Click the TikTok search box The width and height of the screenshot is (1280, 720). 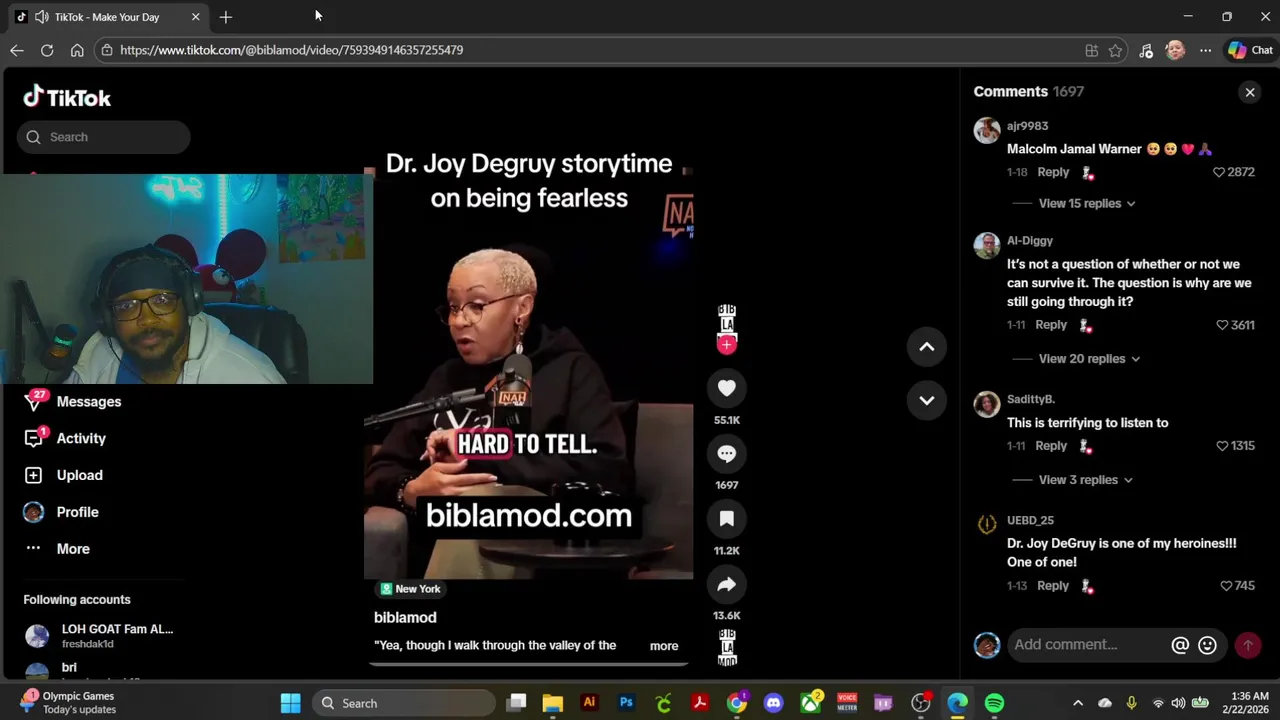point(103,137)
